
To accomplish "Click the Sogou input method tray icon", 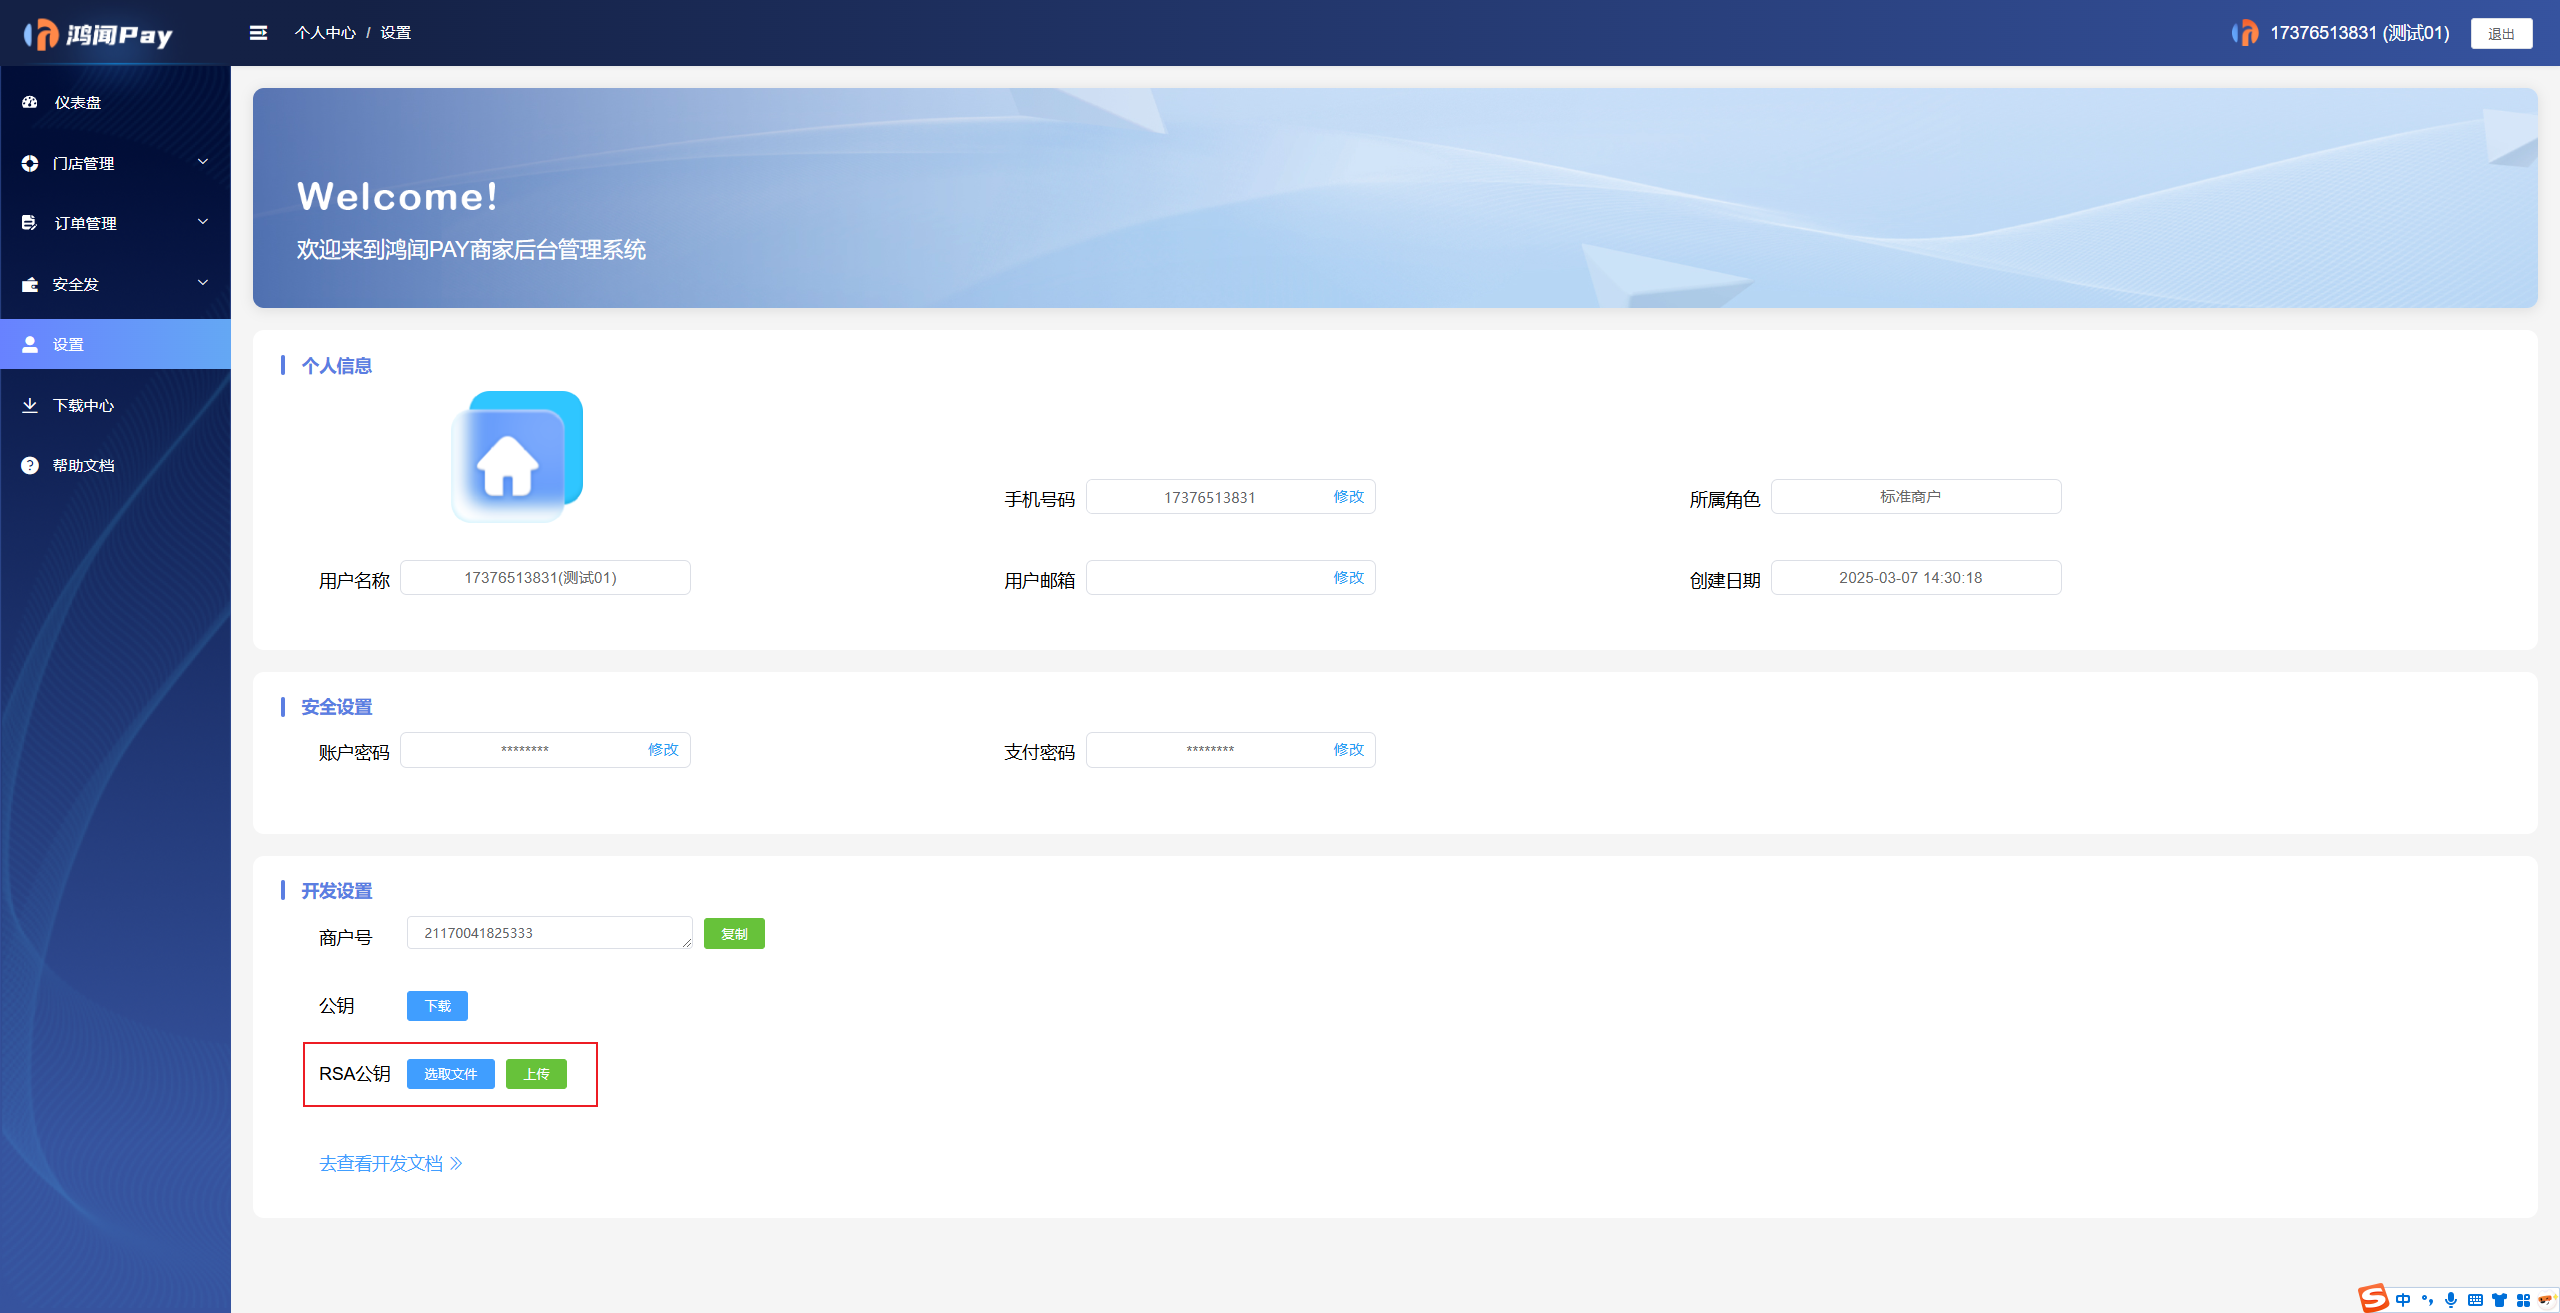I will click(x=2374, y=1298).
